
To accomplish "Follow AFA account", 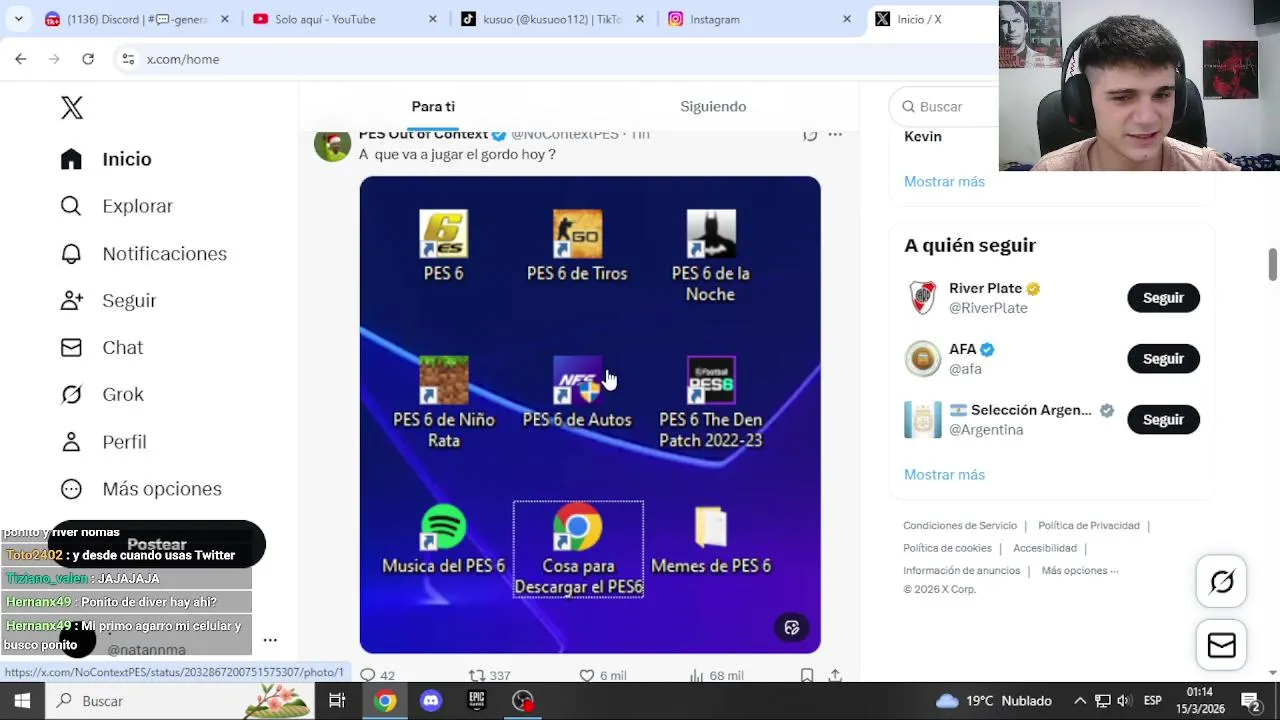I will (x=1163, y=359).
